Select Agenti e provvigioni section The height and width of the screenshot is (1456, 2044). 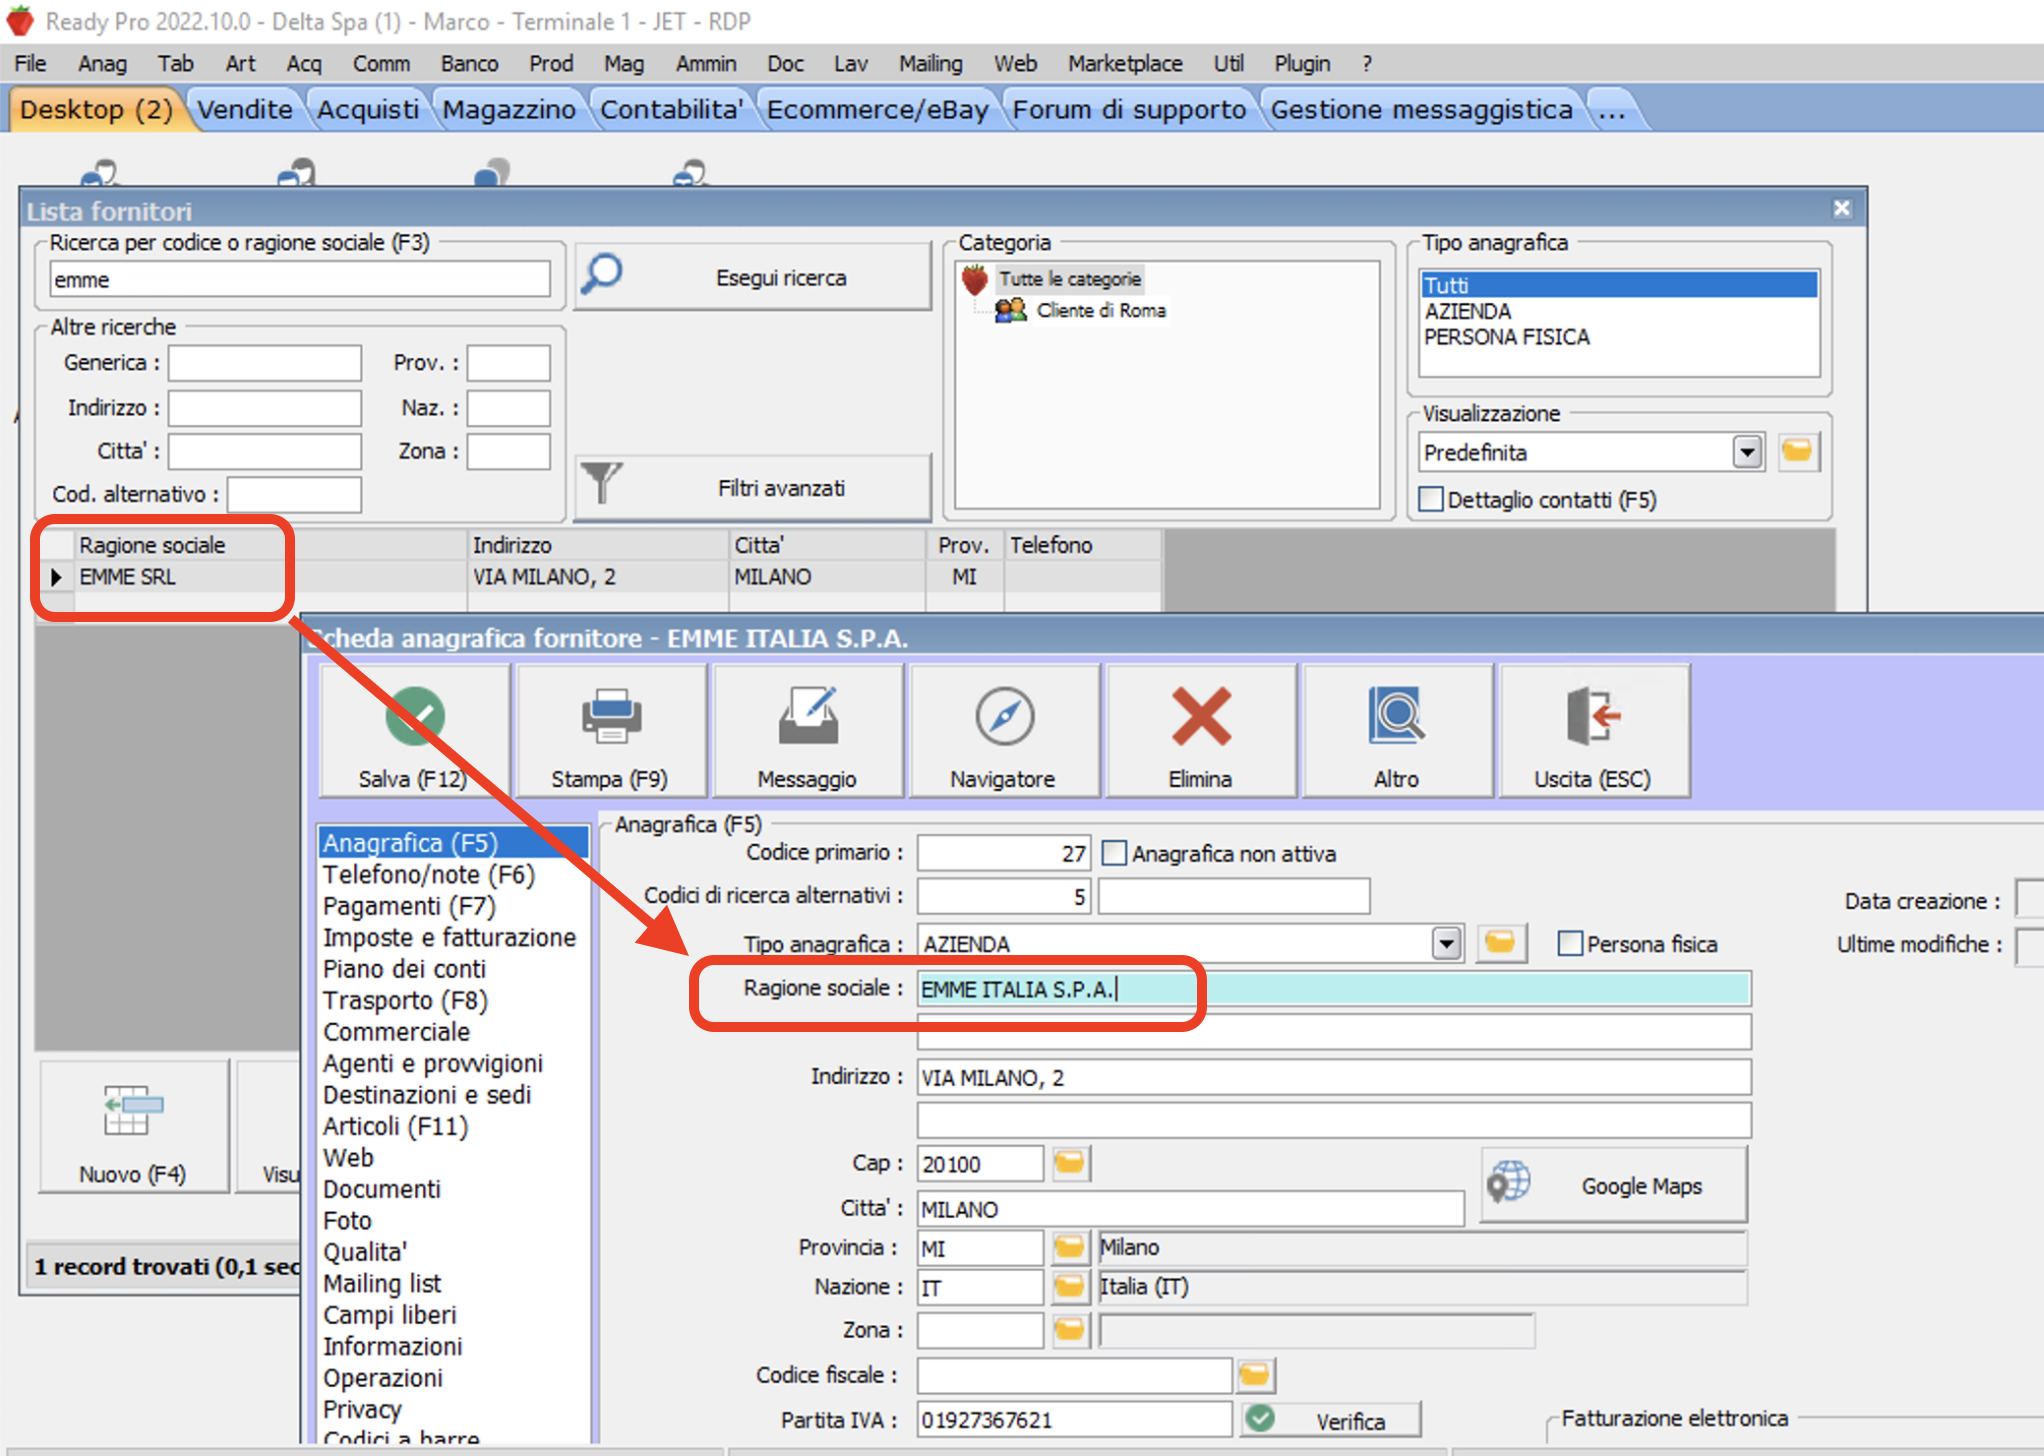433,1063
